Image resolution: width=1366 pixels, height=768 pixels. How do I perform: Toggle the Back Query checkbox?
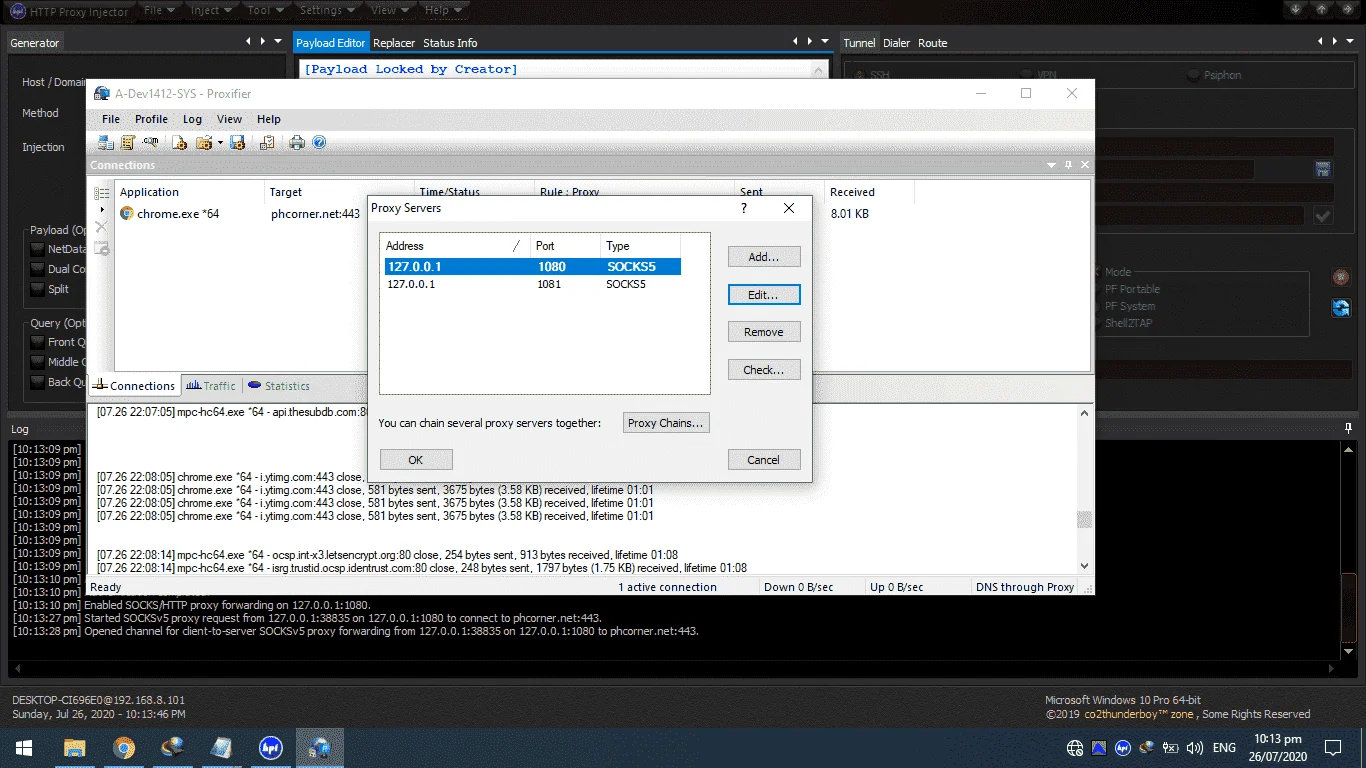pyautogui.click(x=38, y=382)
